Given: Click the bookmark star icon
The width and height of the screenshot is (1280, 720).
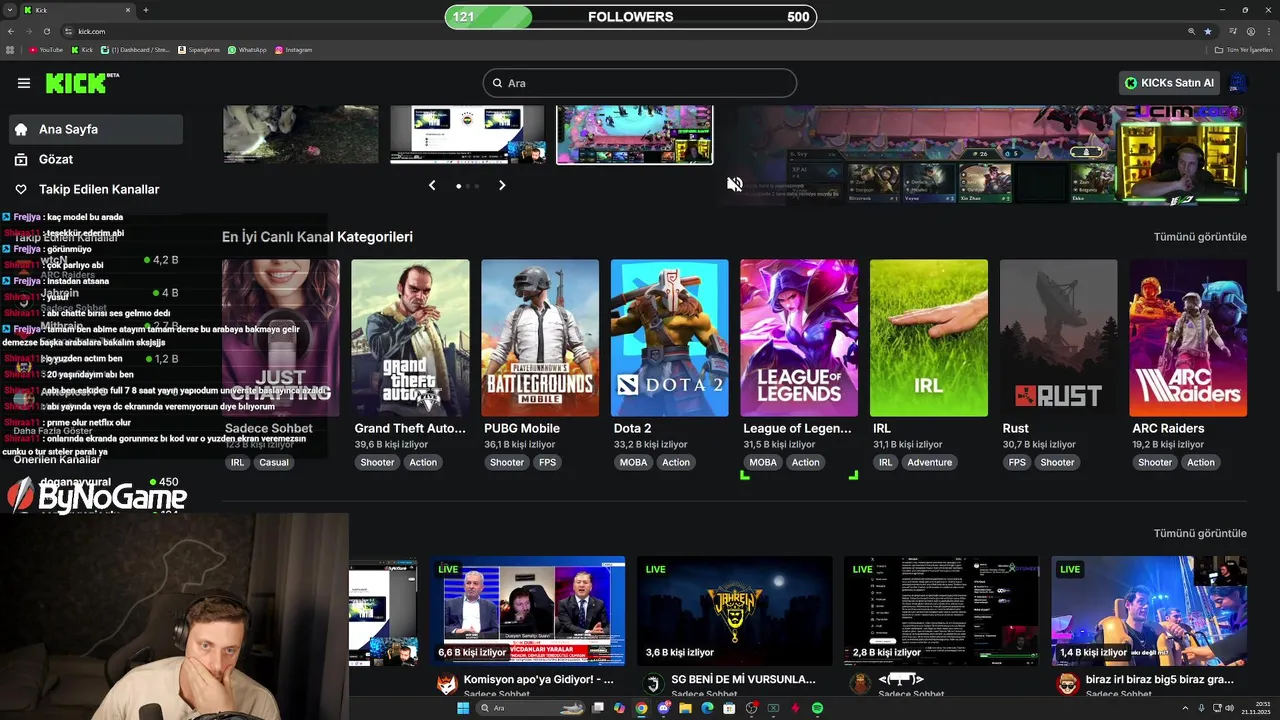Looking at the screenshot, I should click(x=1208, y=31).
